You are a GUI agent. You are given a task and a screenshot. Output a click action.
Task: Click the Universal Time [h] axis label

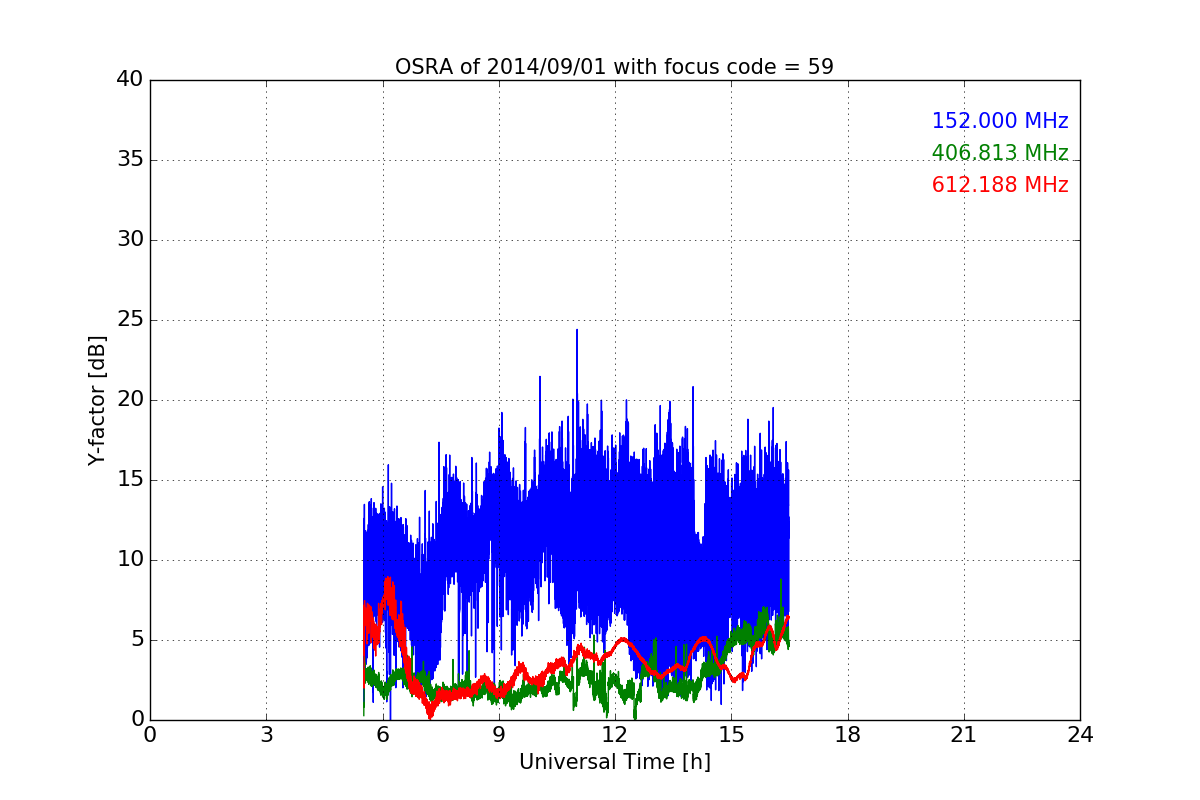pyautogui.click(x=615, y=762)
